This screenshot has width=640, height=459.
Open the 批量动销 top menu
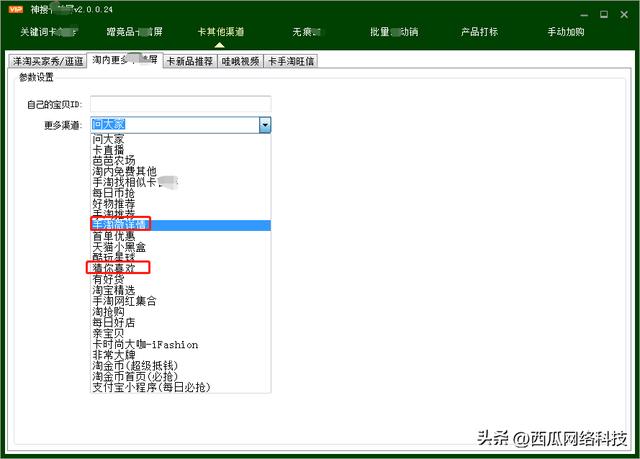coord(394,32)
